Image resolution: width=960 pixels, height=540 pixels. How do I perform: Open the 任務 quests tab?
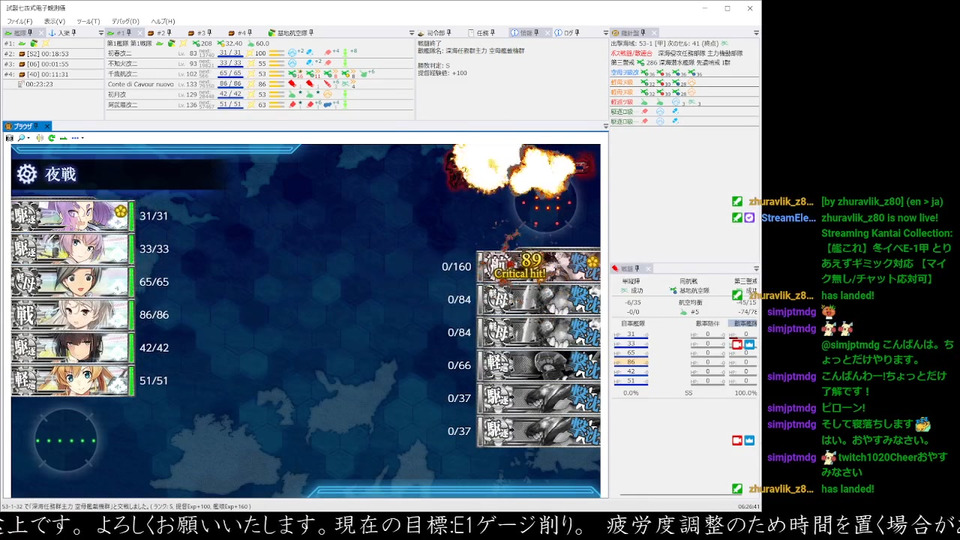pyautogui.click(x=482, y=33)
